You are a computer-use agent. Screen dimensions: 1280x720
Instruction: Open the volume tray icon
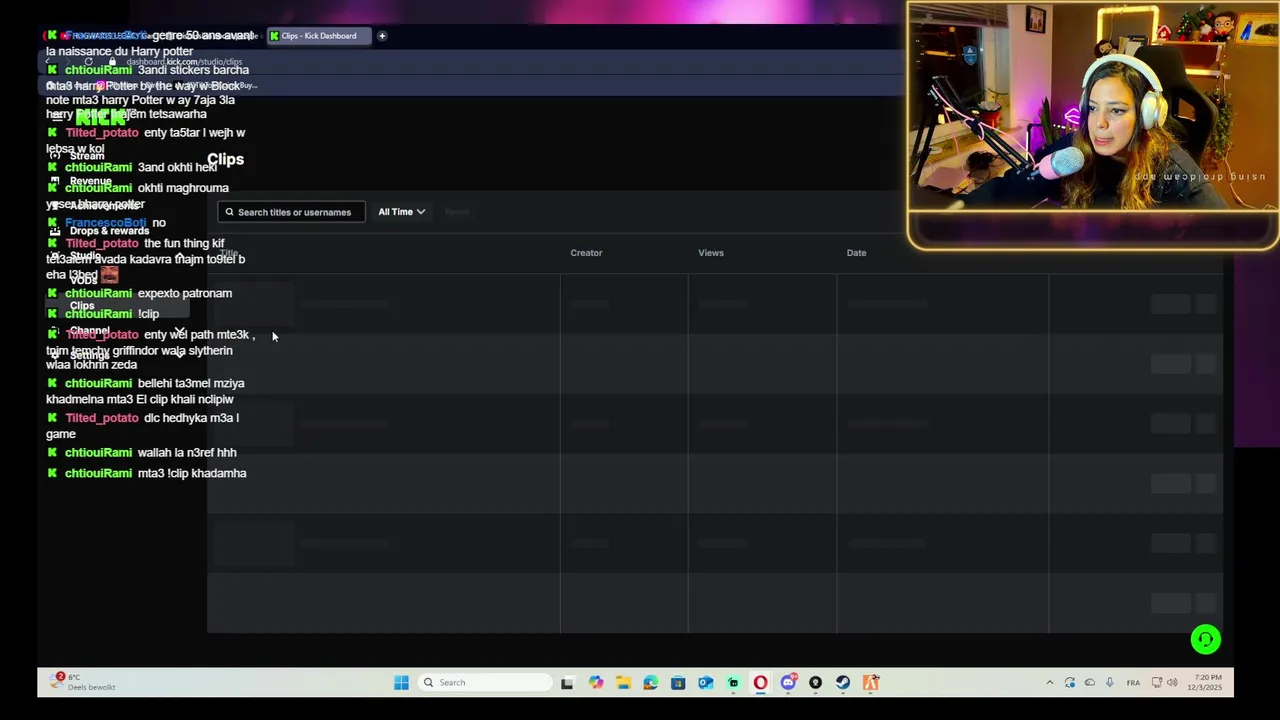[1174, 683]
